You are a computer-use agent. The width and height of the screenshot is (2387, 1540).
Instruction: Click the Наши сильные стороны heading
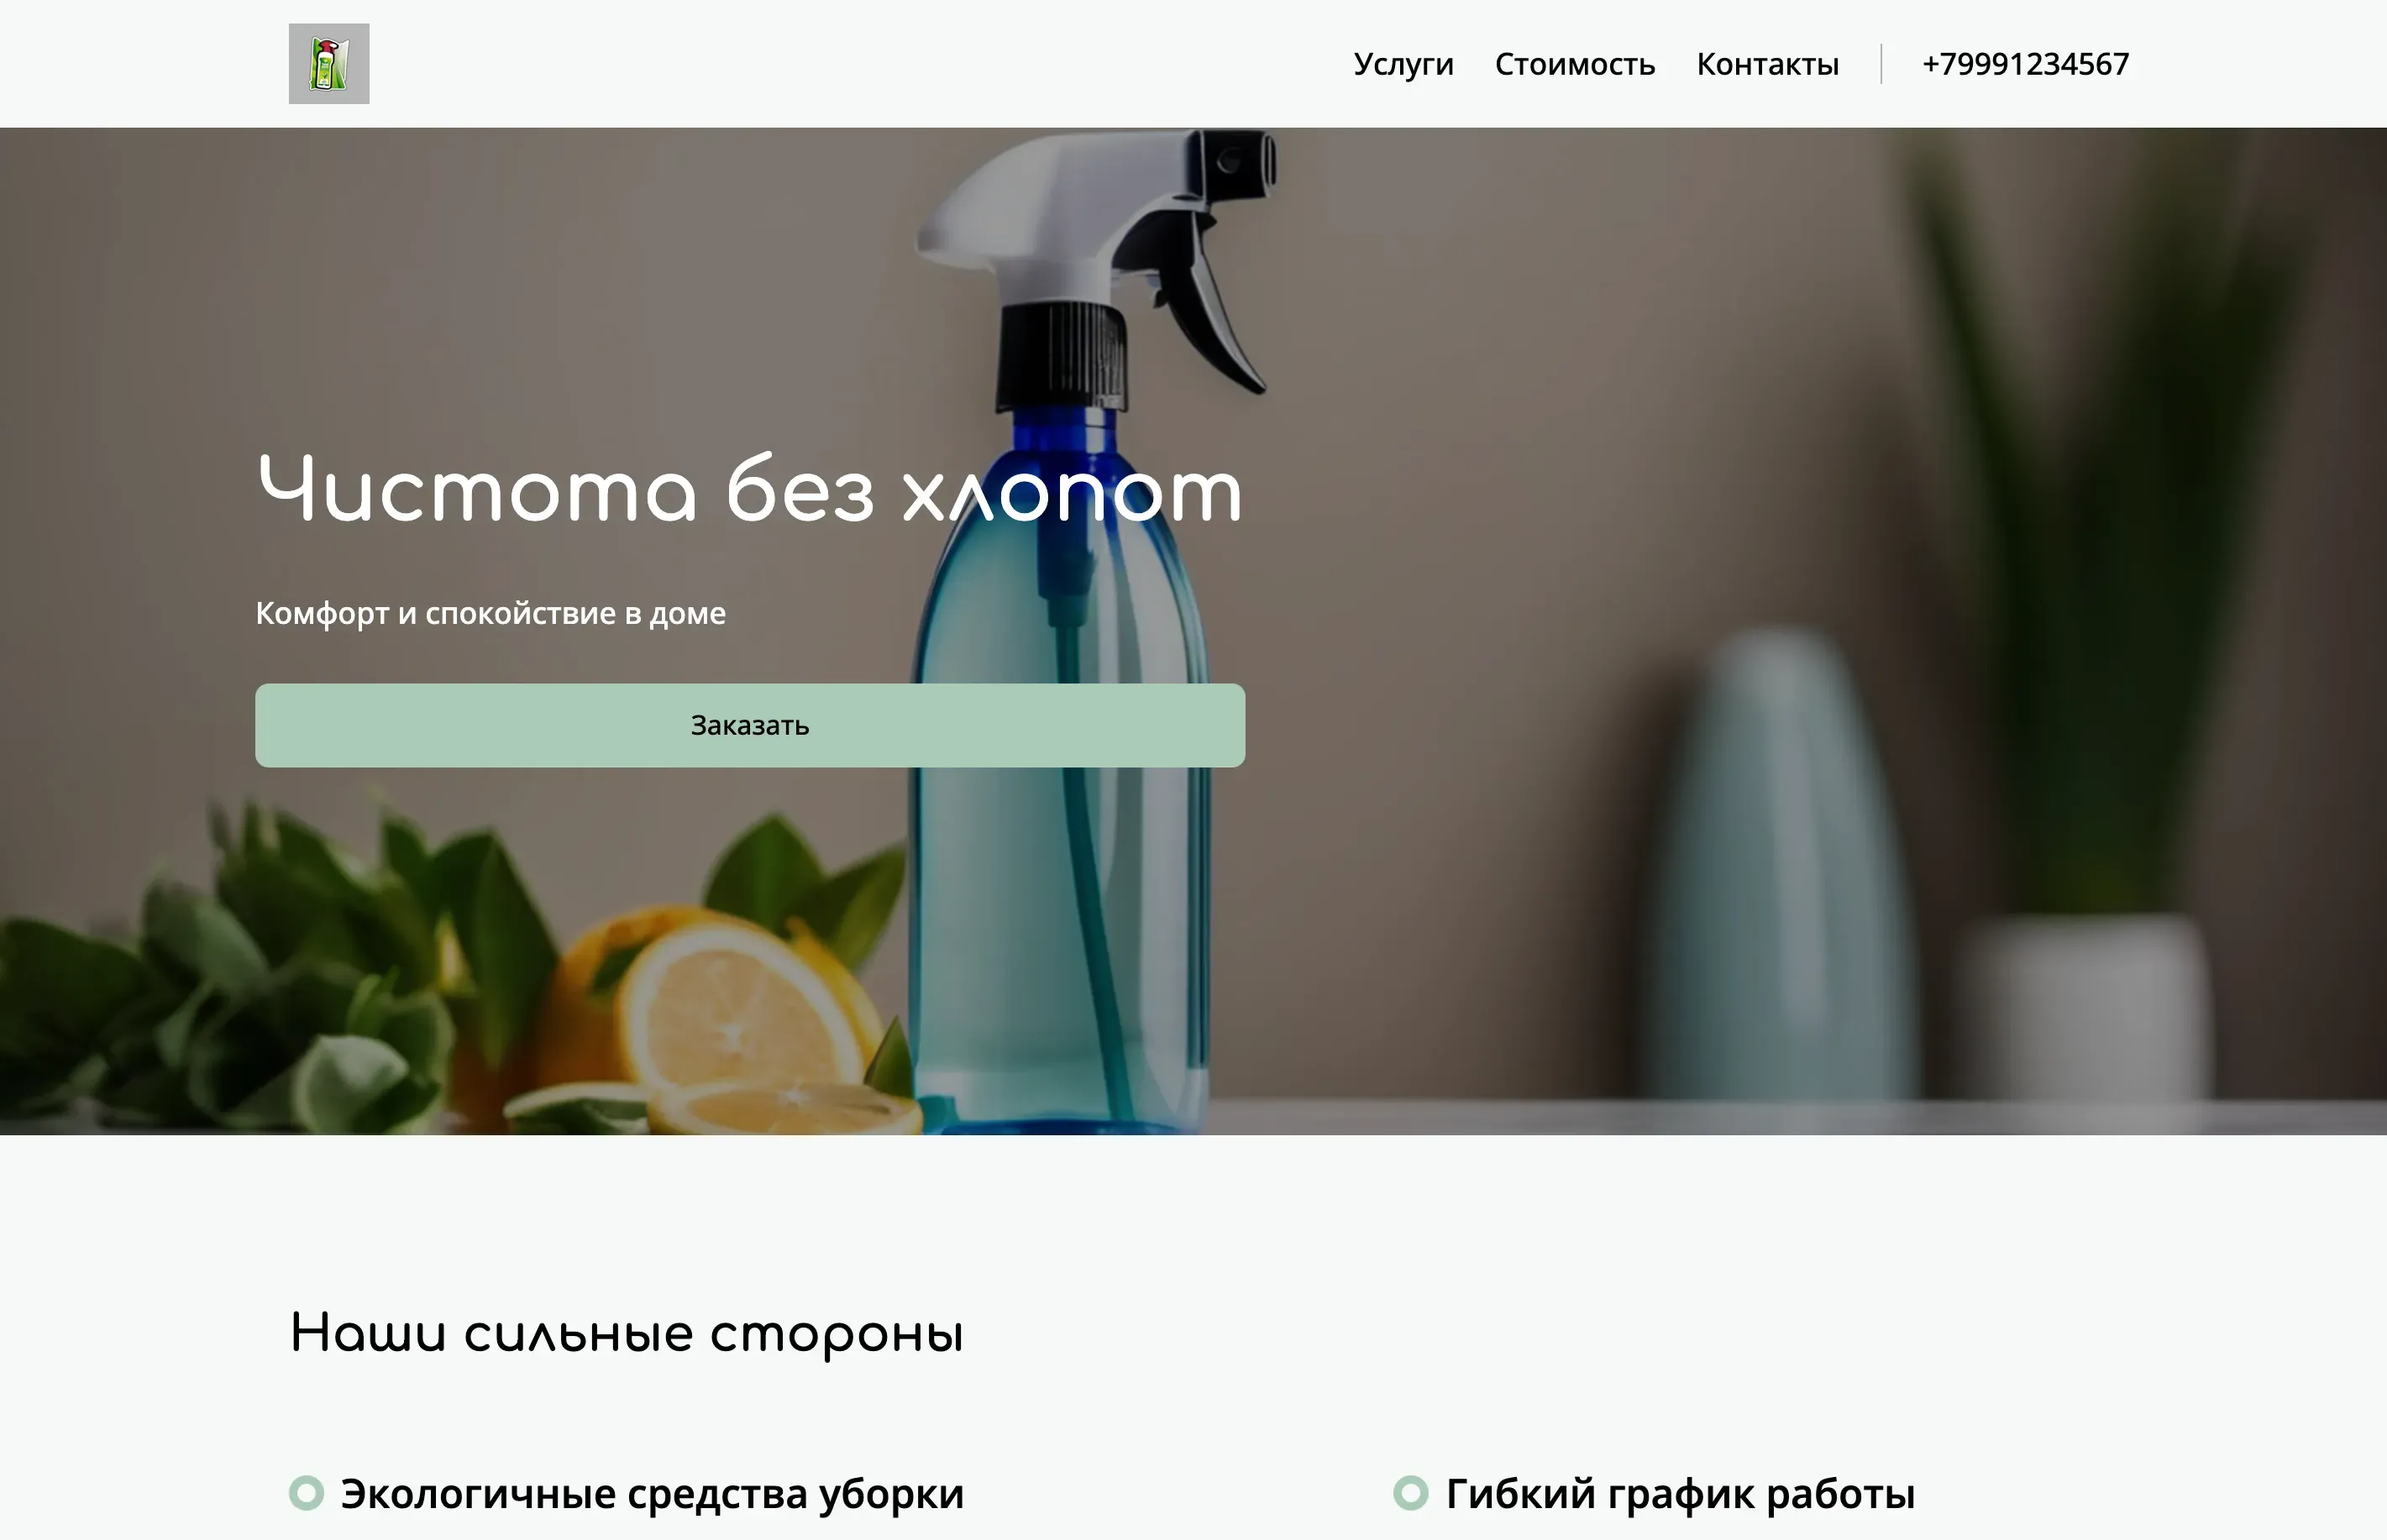[627, 1334]
